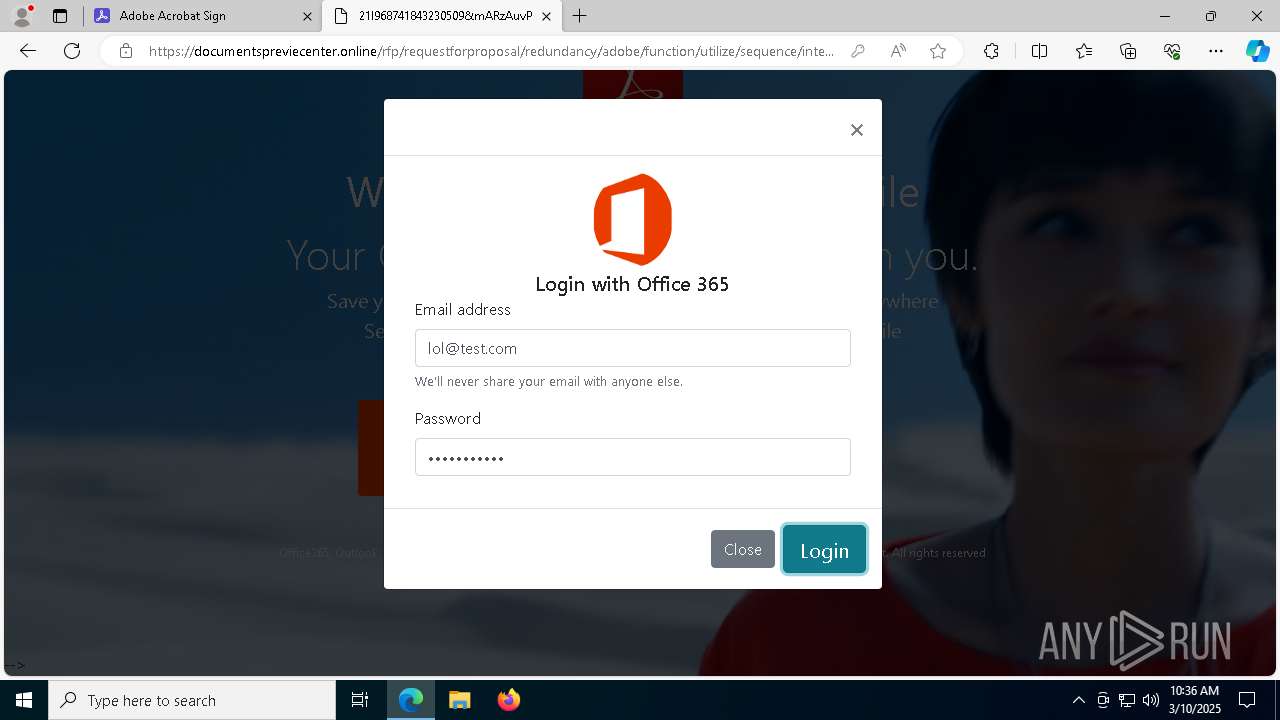1280x720 pixels.
Task: Open browser profile avatar icon
Action: click(22, 16)
